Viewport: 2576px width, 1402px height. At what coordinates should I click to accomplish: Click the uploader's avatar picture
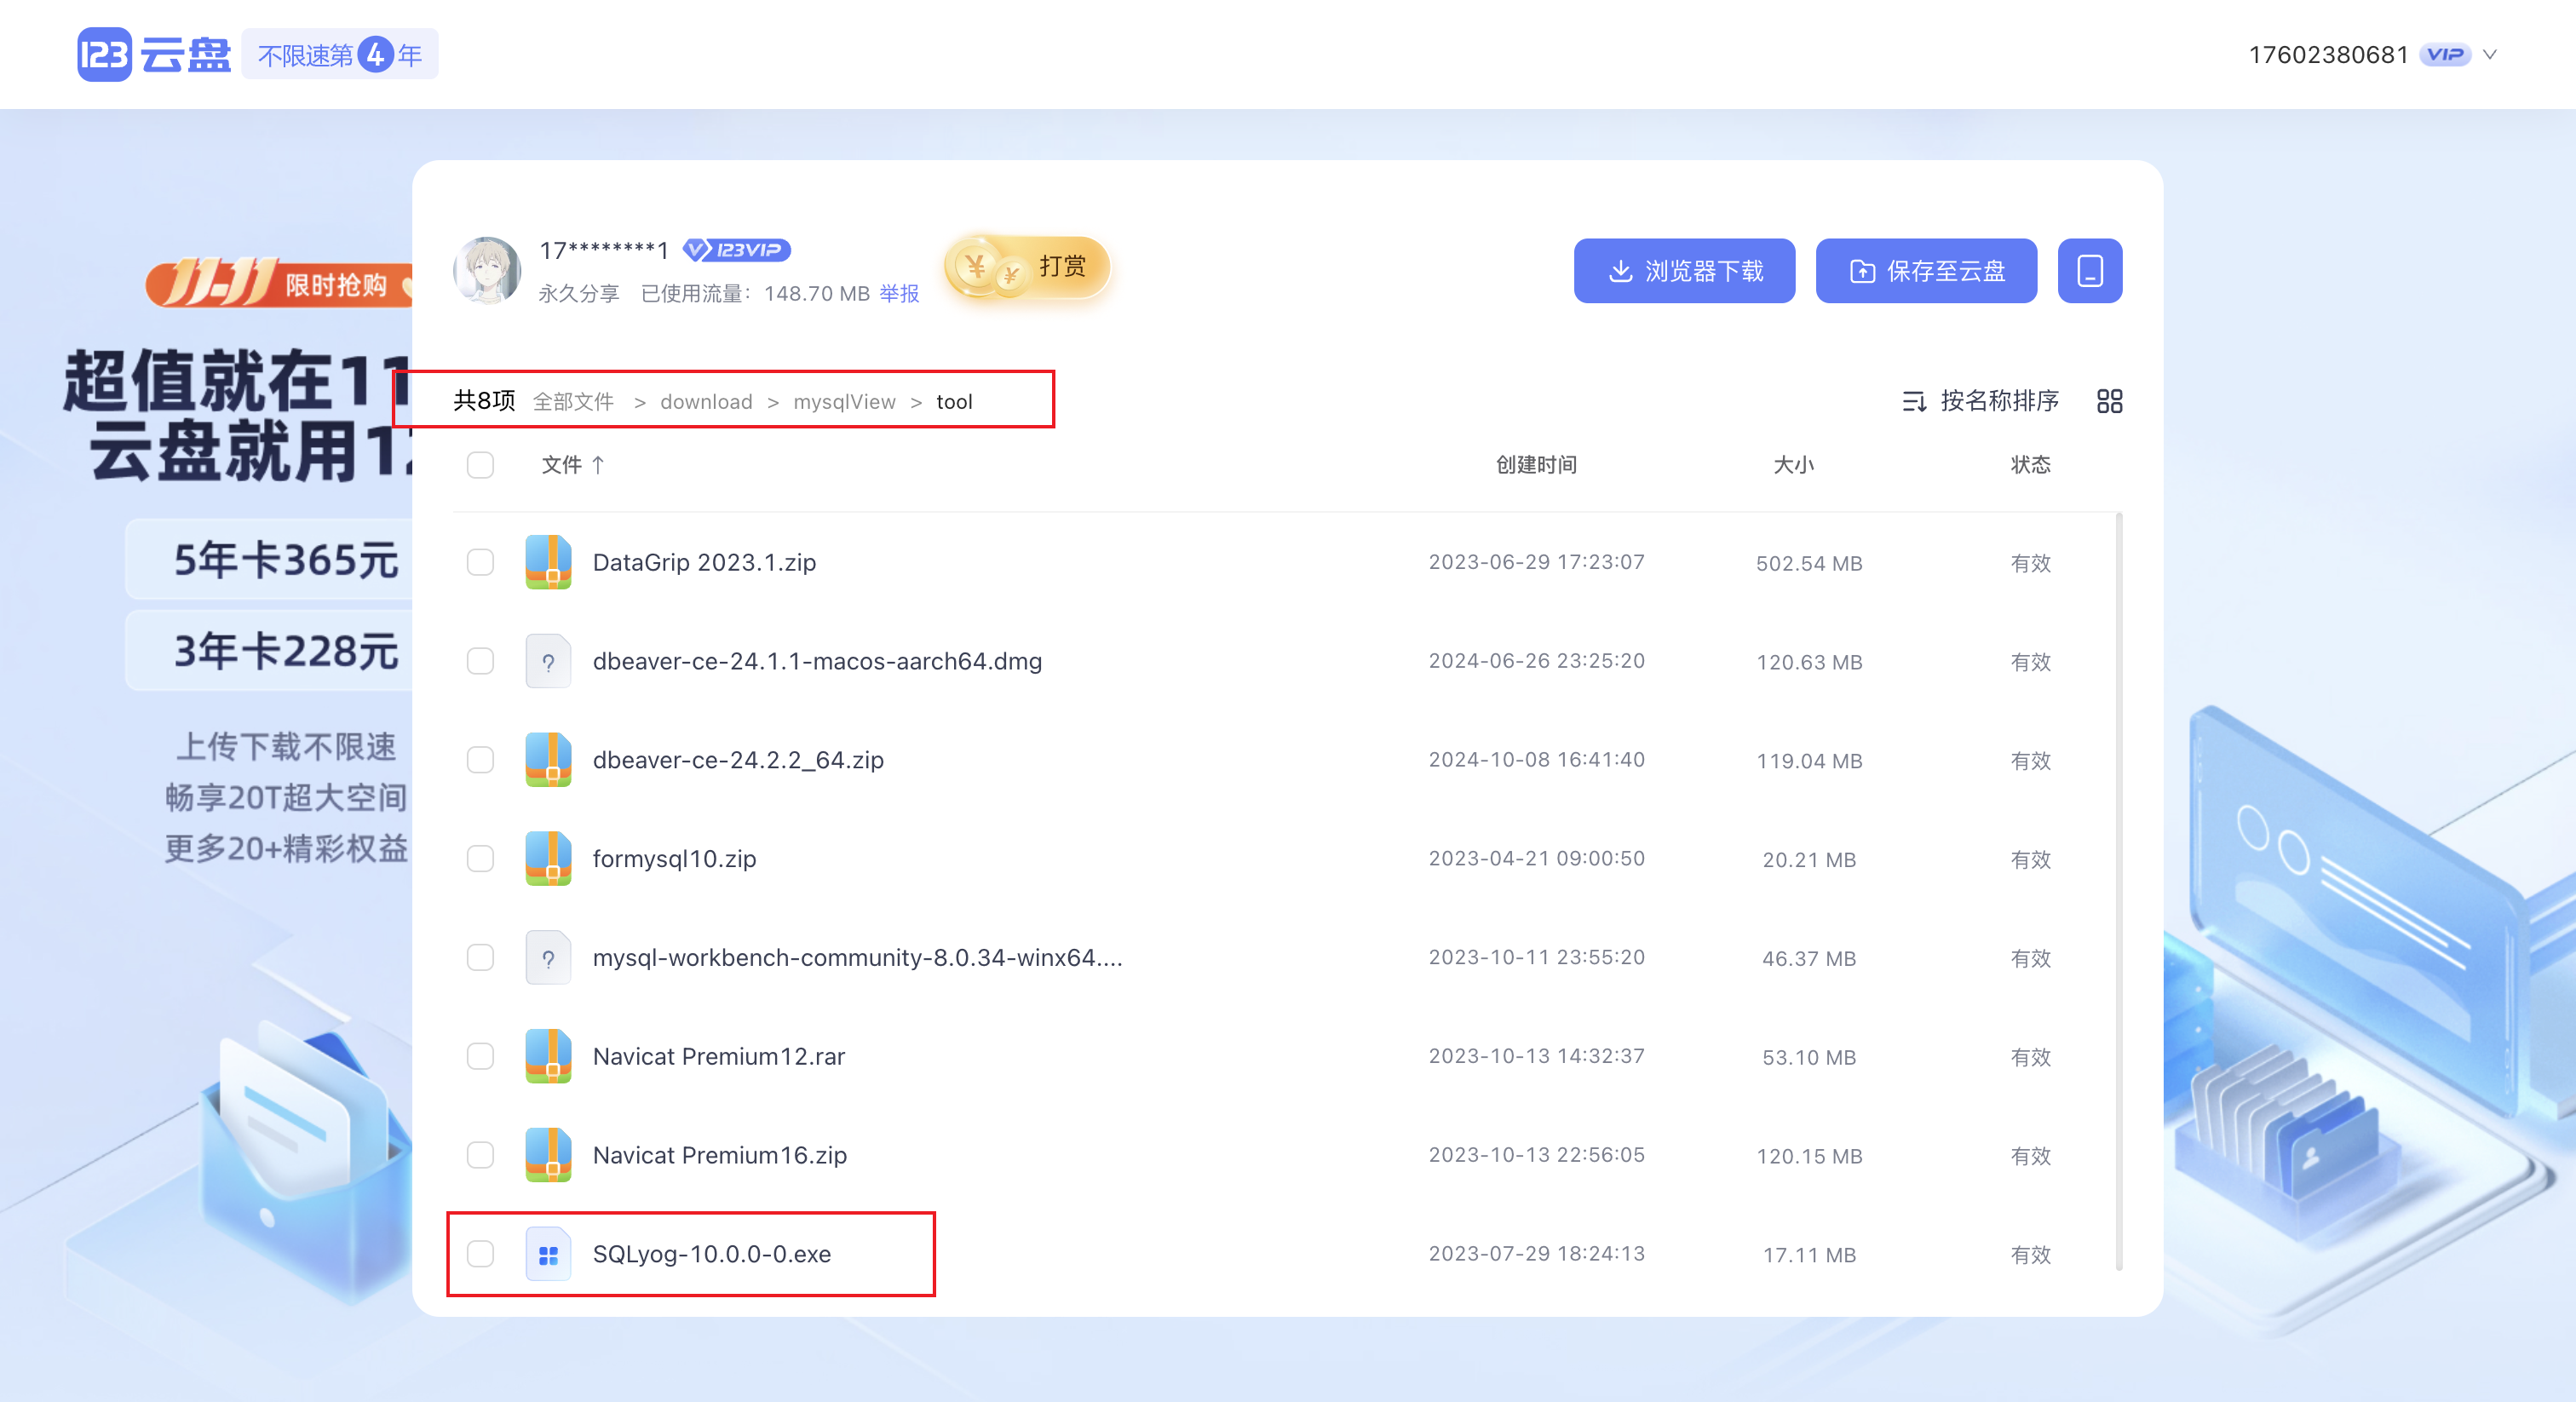click(x=487, y=269)
